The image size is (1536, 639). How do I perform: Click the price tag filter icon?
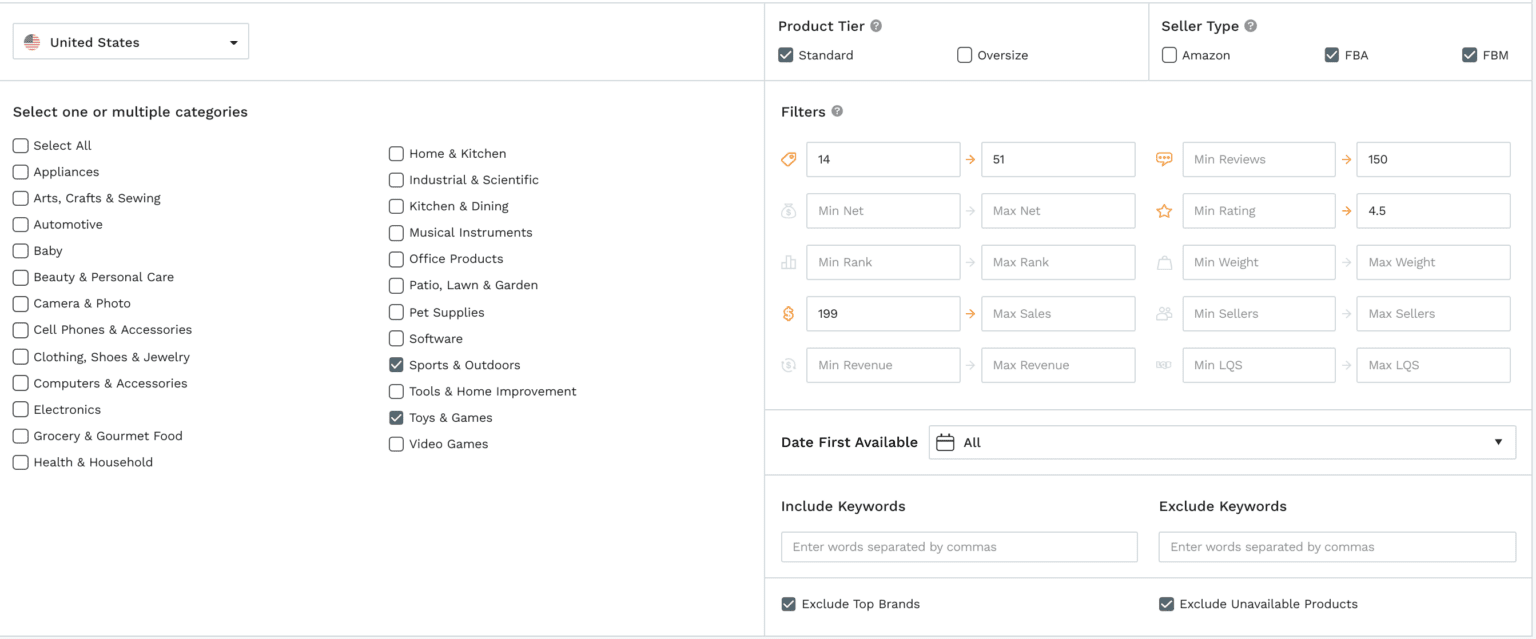[788, 159]
